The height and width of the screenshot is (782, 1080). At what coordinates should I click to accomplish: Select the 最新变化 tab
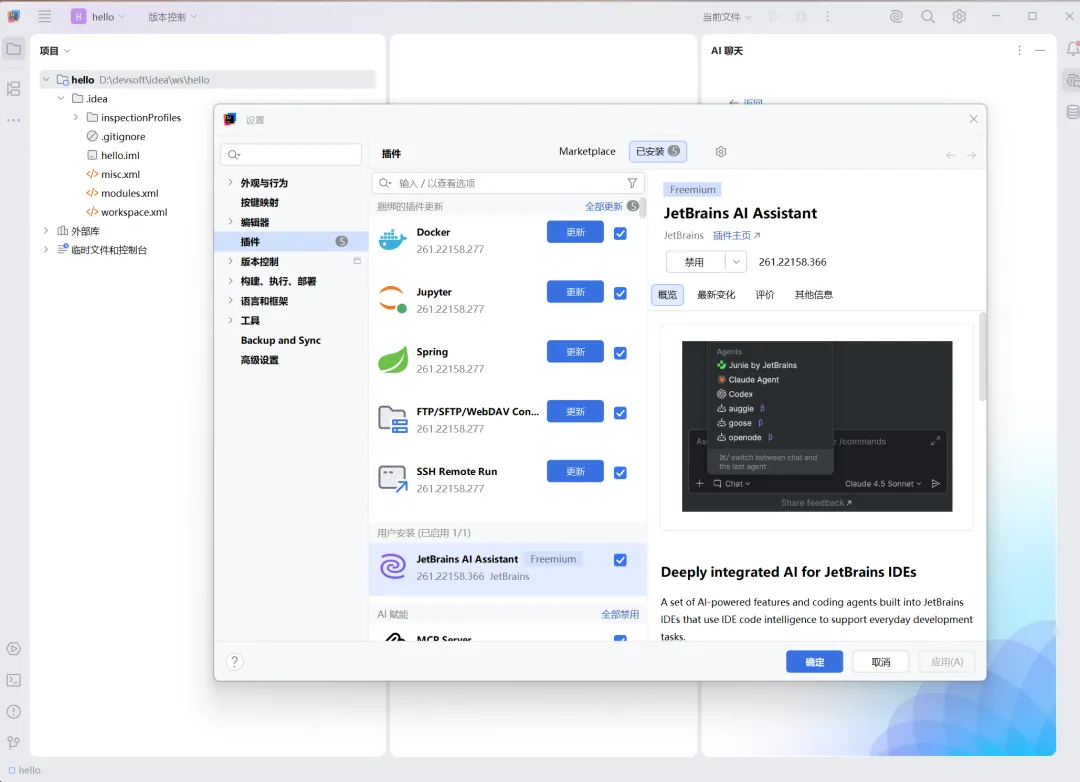[x=716, y=295]
